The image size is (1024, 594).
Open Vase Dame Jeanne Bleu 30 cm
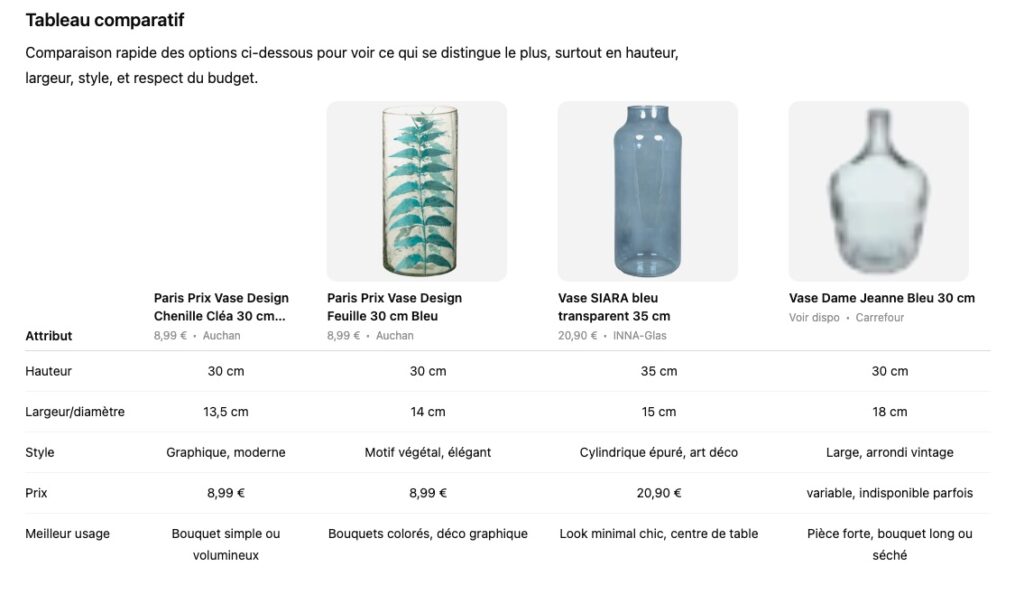(x=881, y=298)
